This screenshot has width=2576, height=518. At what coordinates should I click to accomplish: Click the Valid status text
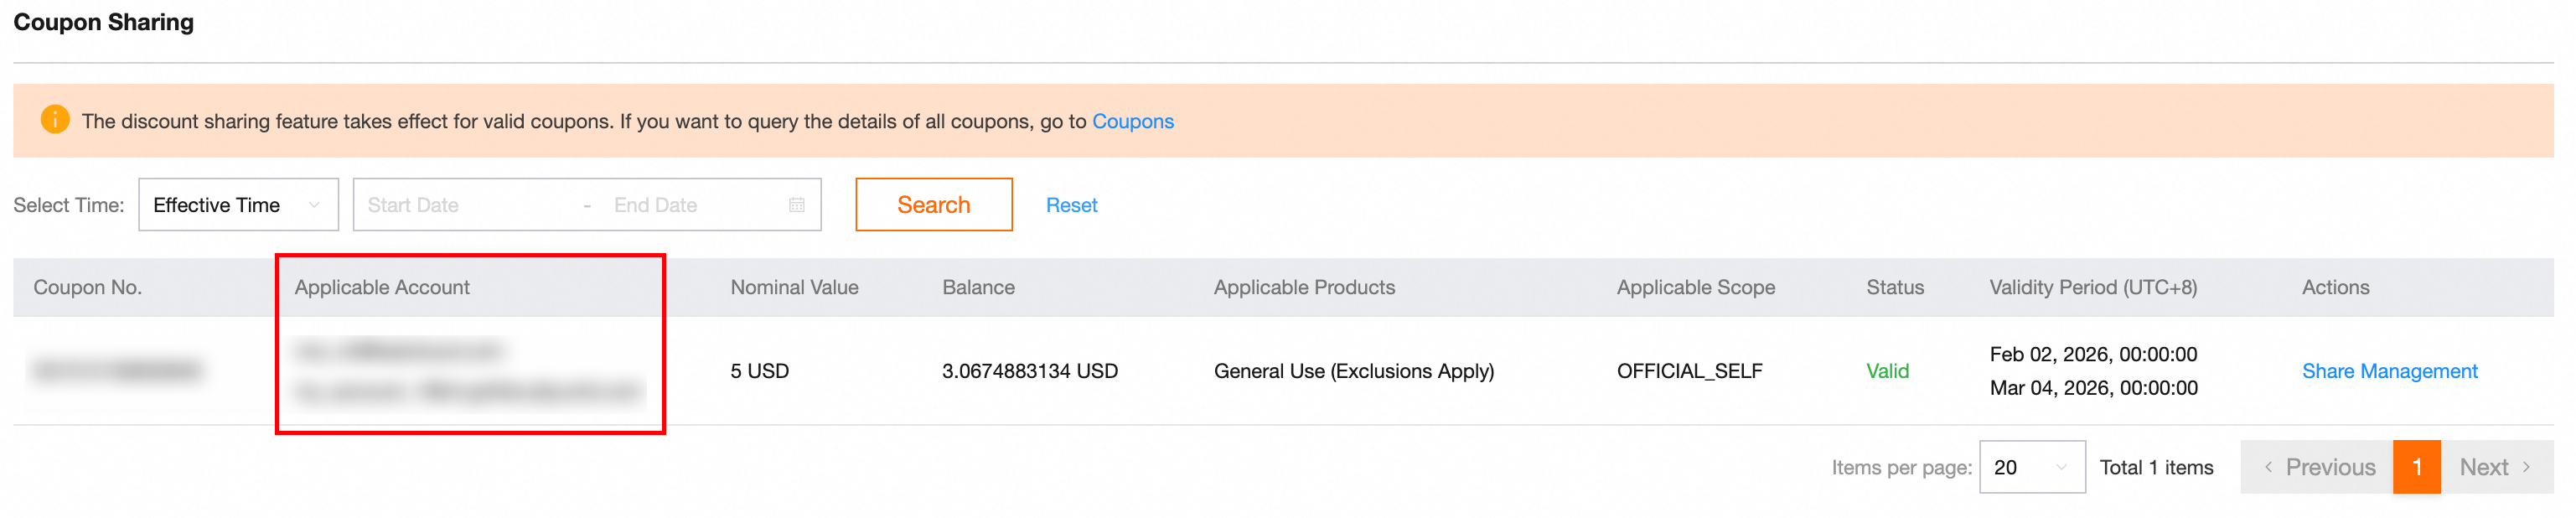[1887, 371]
